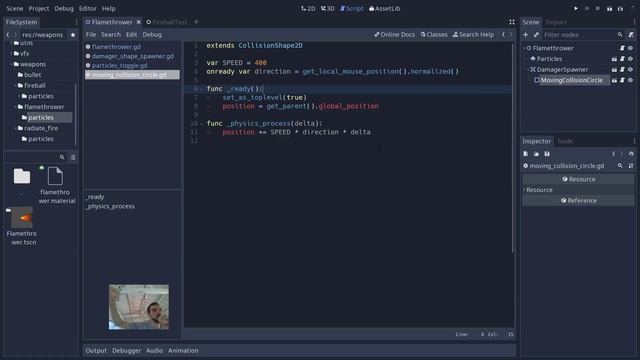
Task: Play the project with the play icon
Action: point(576,8)
